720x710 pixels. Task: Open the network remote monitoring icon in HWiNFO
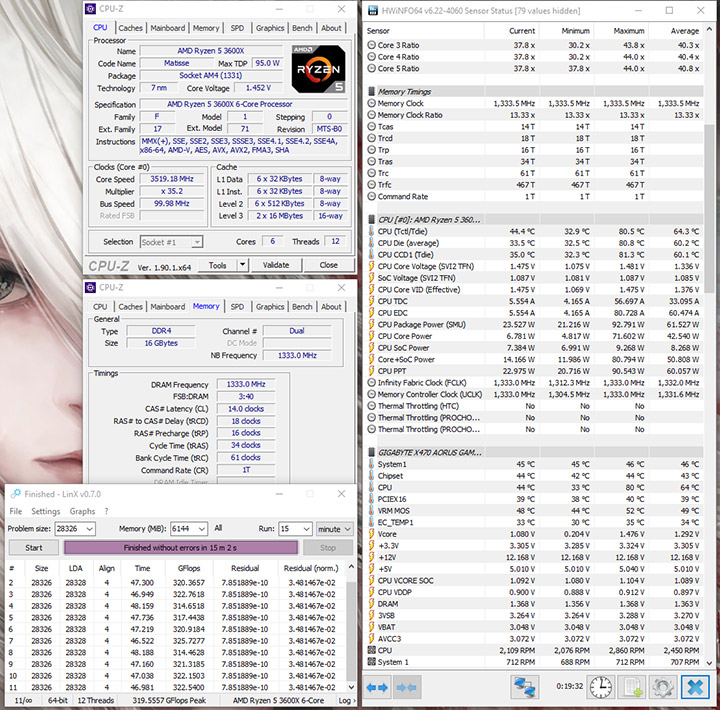(526, 688)
